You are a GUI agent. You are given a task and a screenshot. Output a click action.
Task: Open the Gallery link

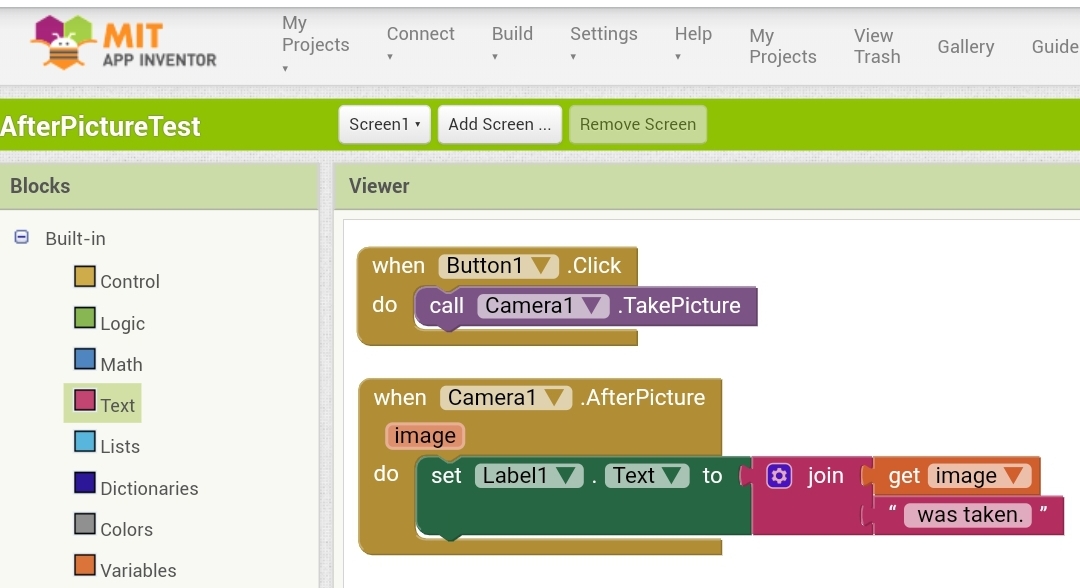point(965,47)
